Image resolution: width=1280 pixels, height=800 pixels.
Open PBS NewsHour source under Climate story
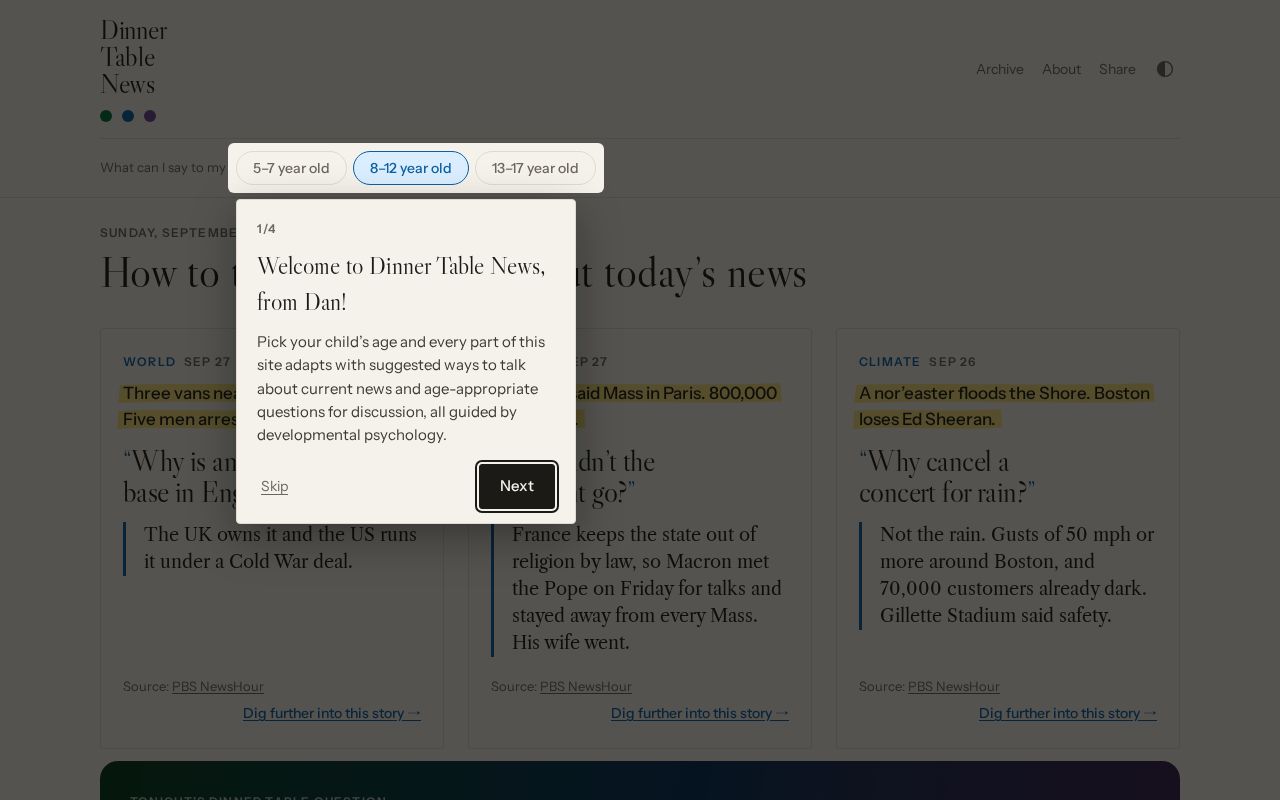pyautogui.click(x=954, y=686)
